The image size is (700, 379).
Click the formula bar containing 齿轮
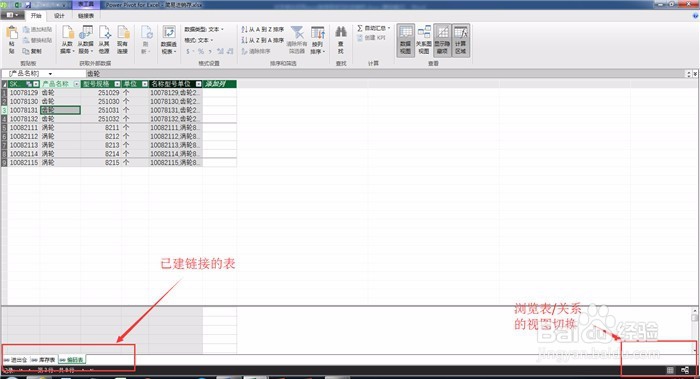click(386, 74)
